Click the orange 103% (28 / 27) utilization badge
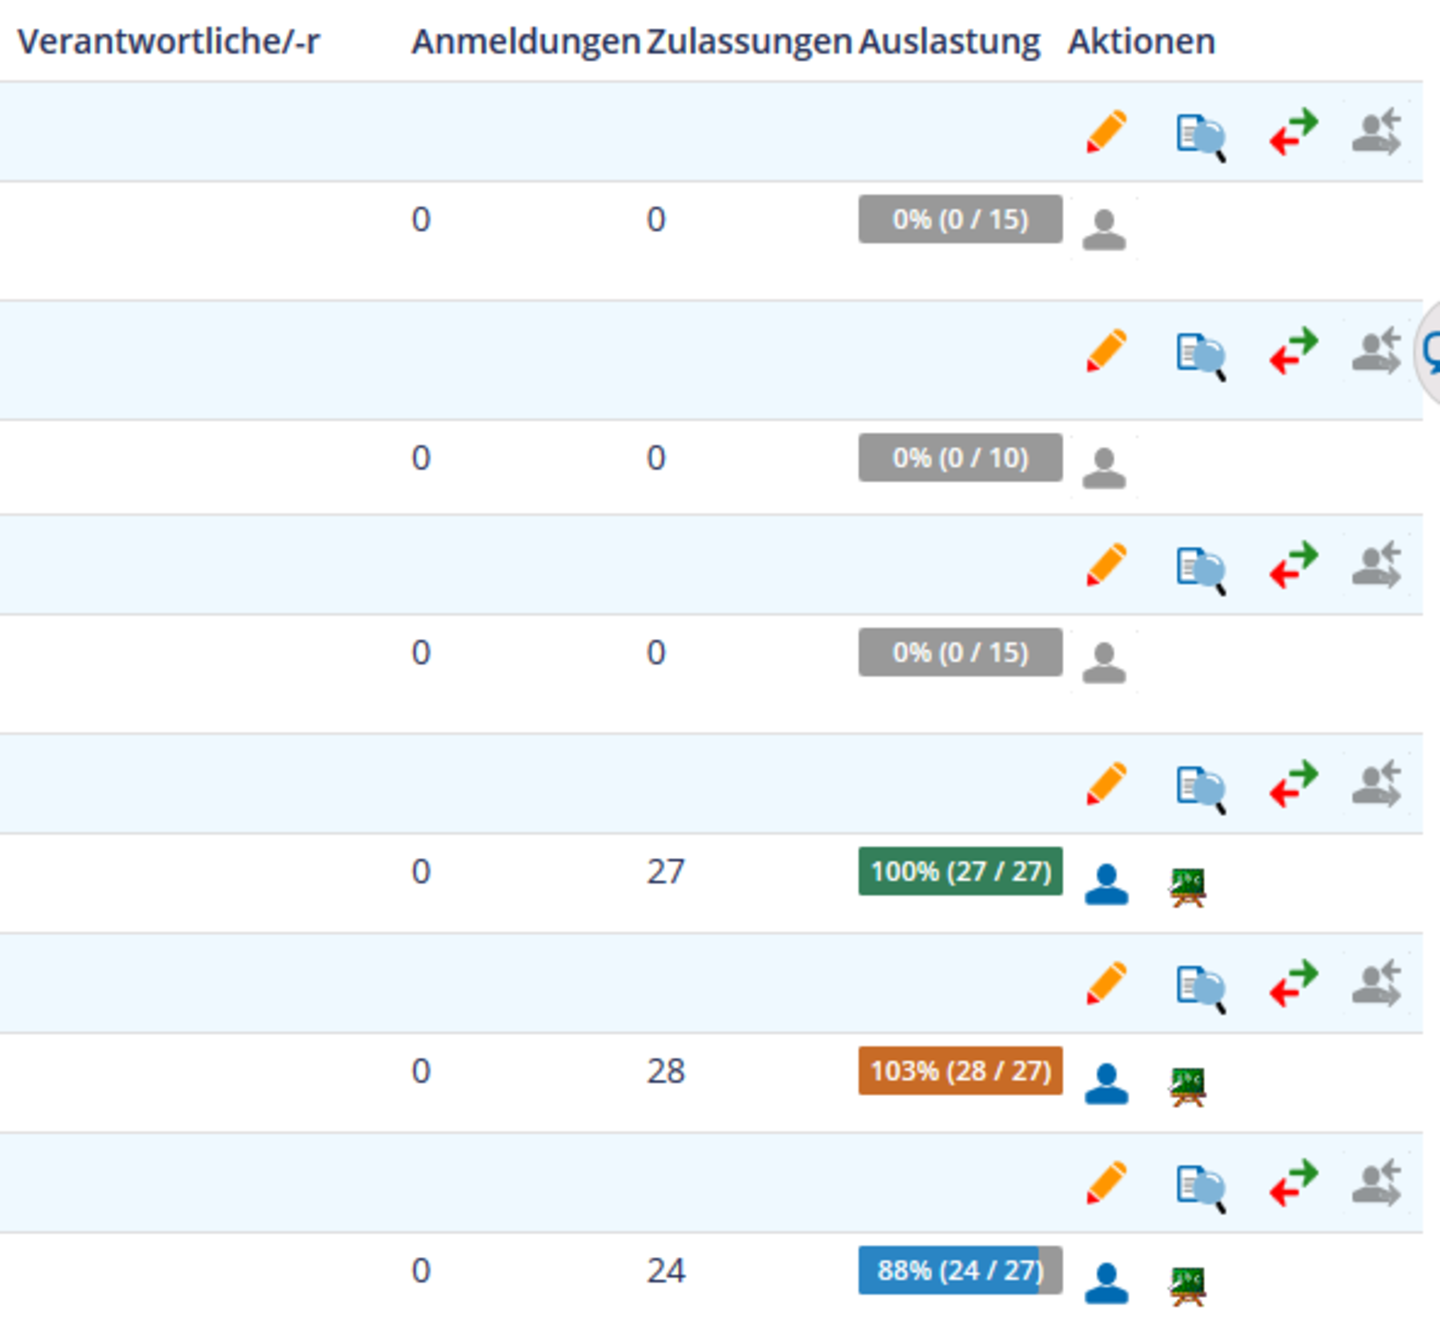Image resolution: width=1440 pixels, height=1331 pixels. 960,1070
